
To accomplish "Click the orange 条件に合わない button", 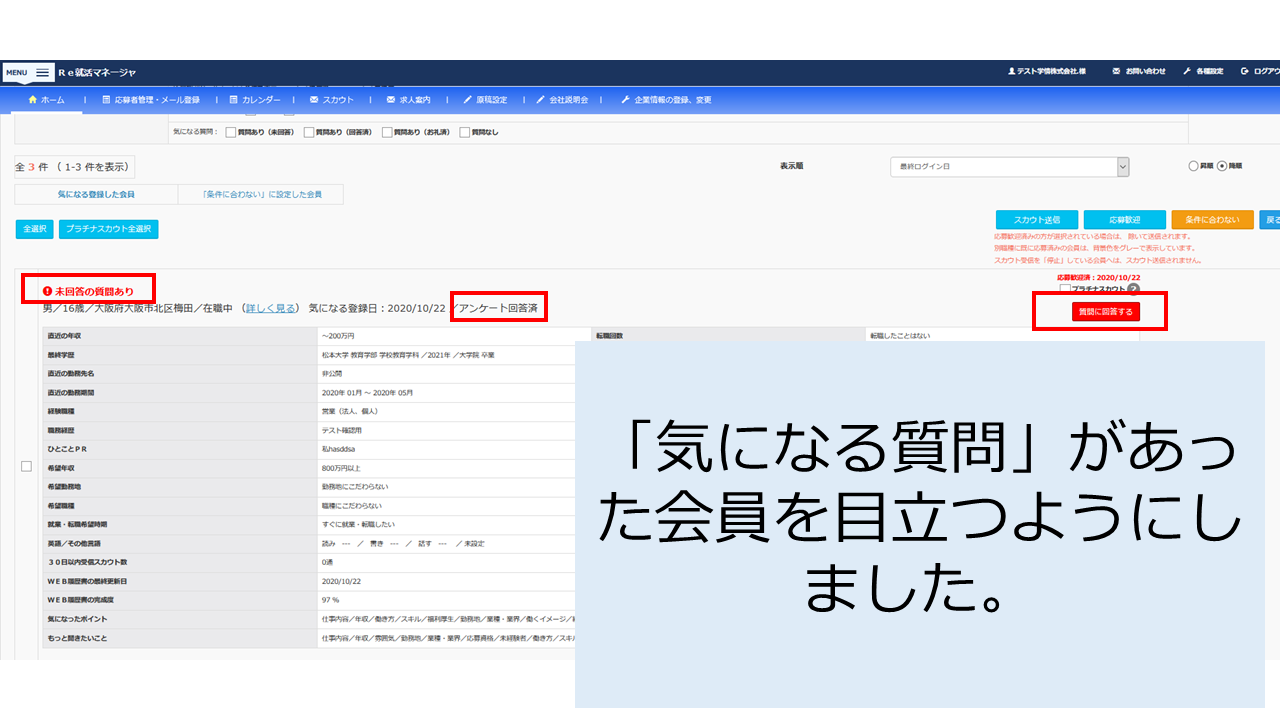I will pyautogui.click(x=1212, y=220).
